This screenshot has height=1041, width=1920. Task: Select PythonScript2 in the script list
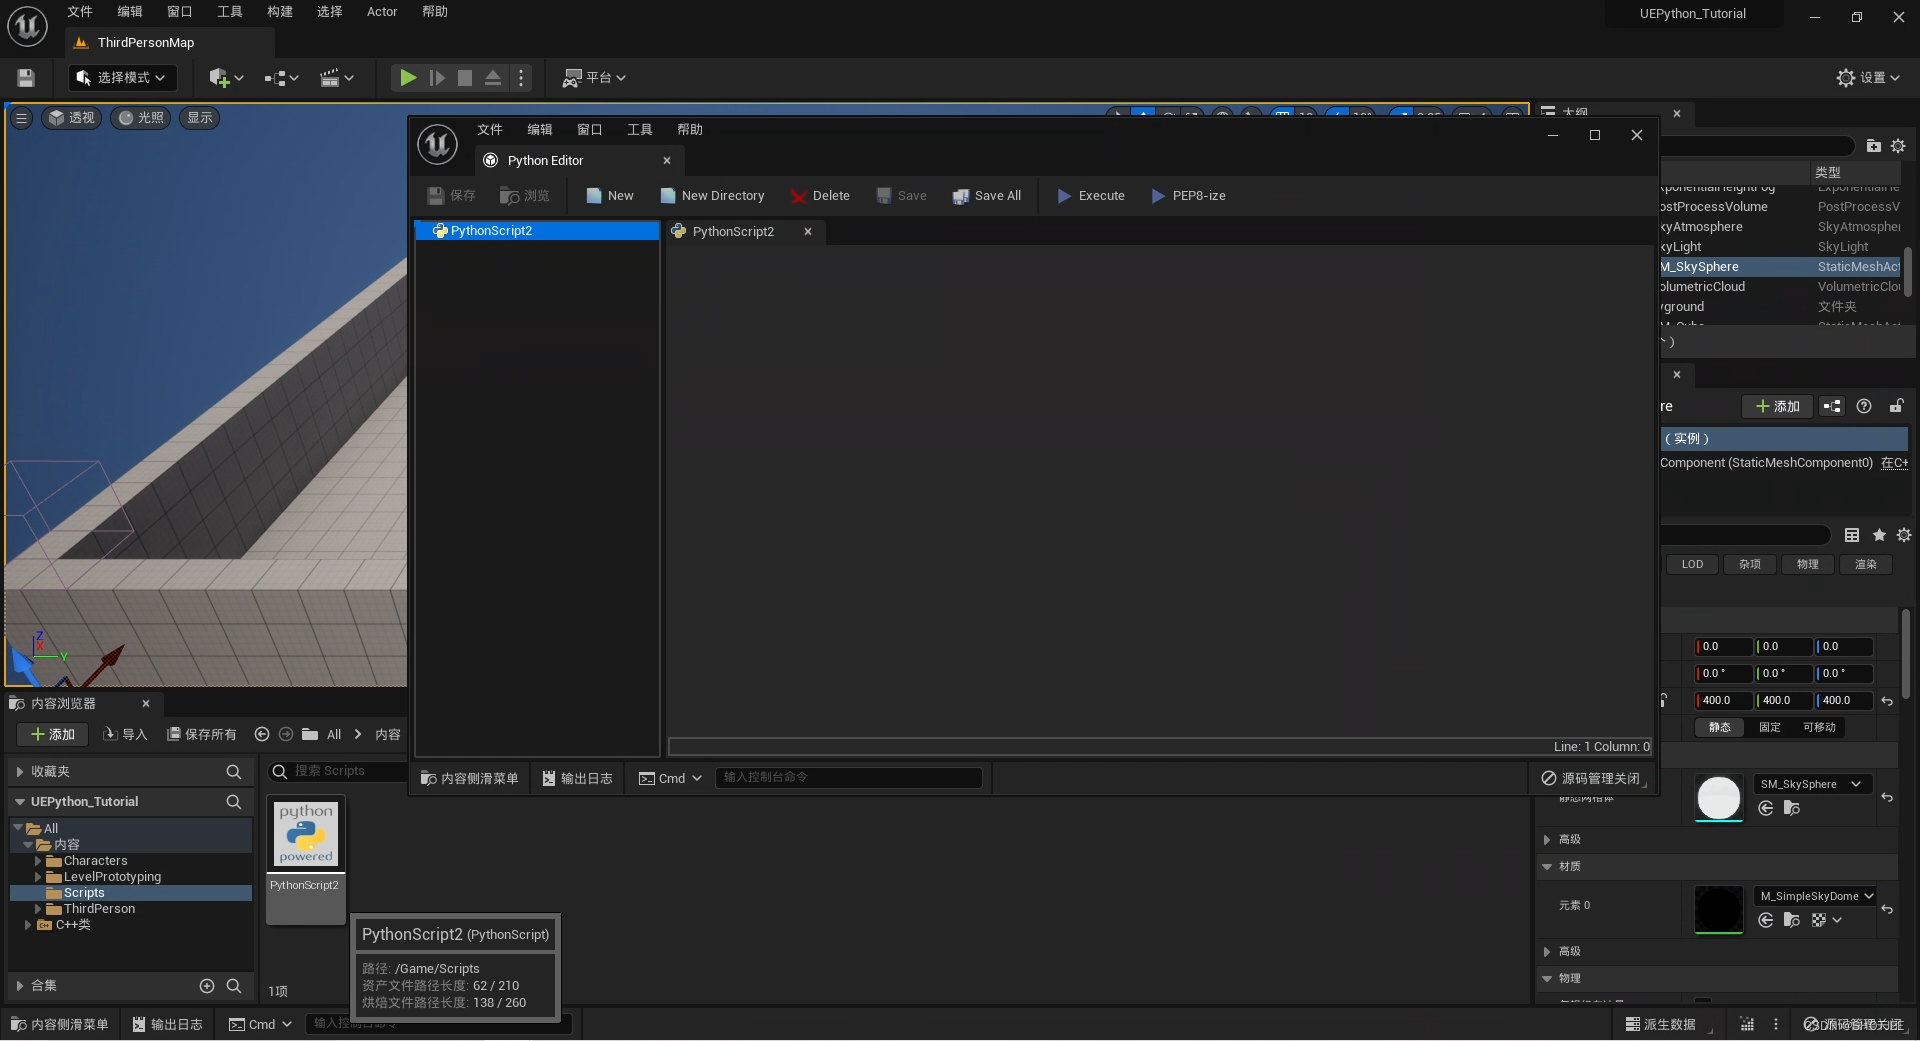point(538,231)
